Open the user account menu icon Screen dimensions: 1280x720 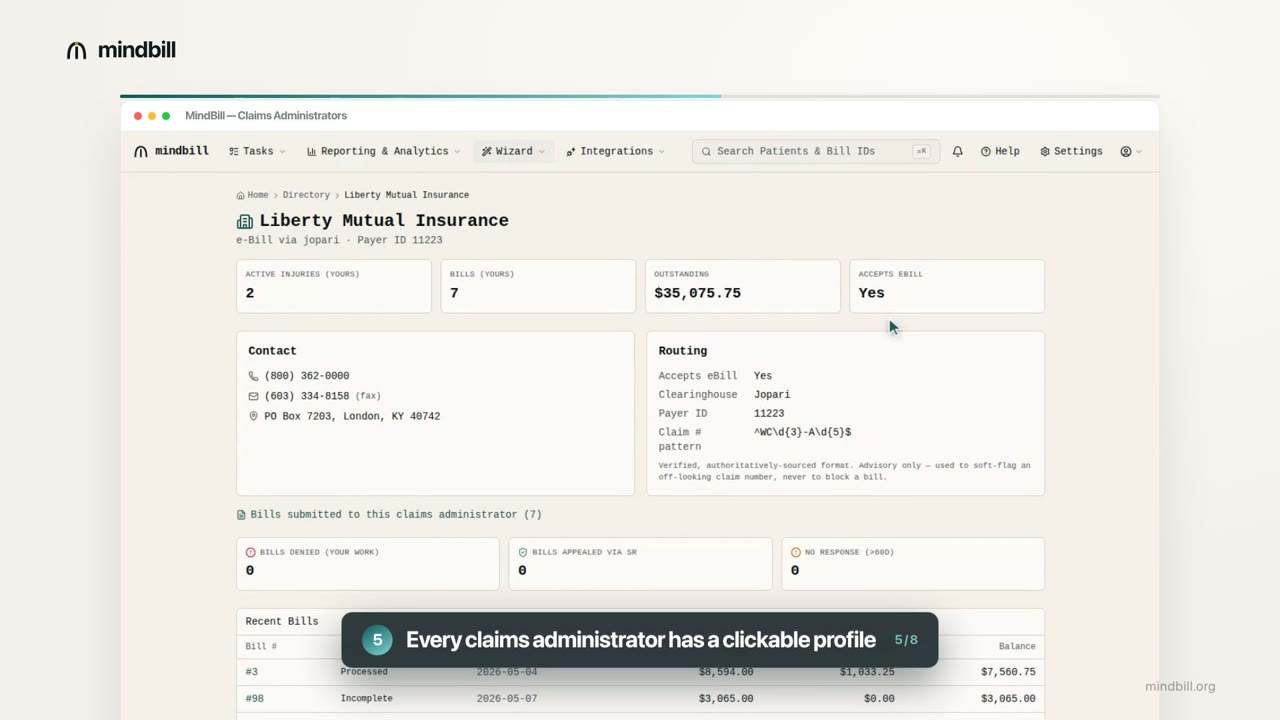coord(1126,151)
